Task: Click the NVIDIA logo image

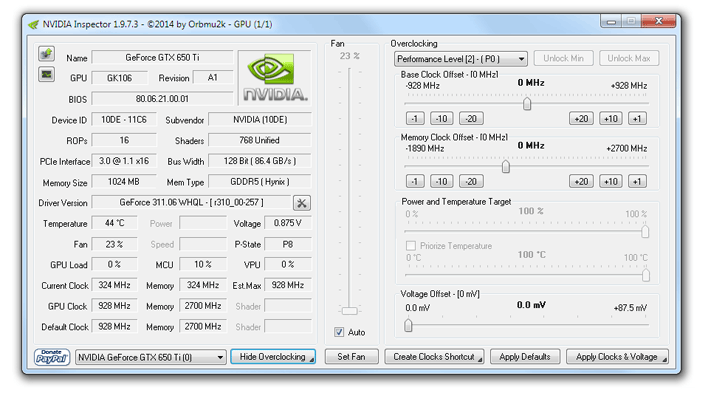Action: pyautogui.click(x=275, y=78)
